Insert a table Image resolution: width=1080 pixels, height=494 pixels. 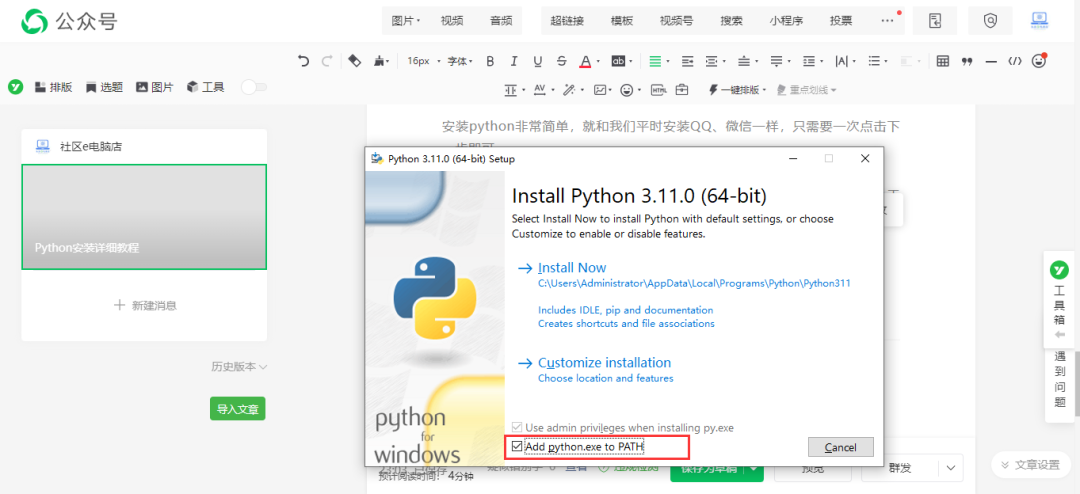[943, 61]
